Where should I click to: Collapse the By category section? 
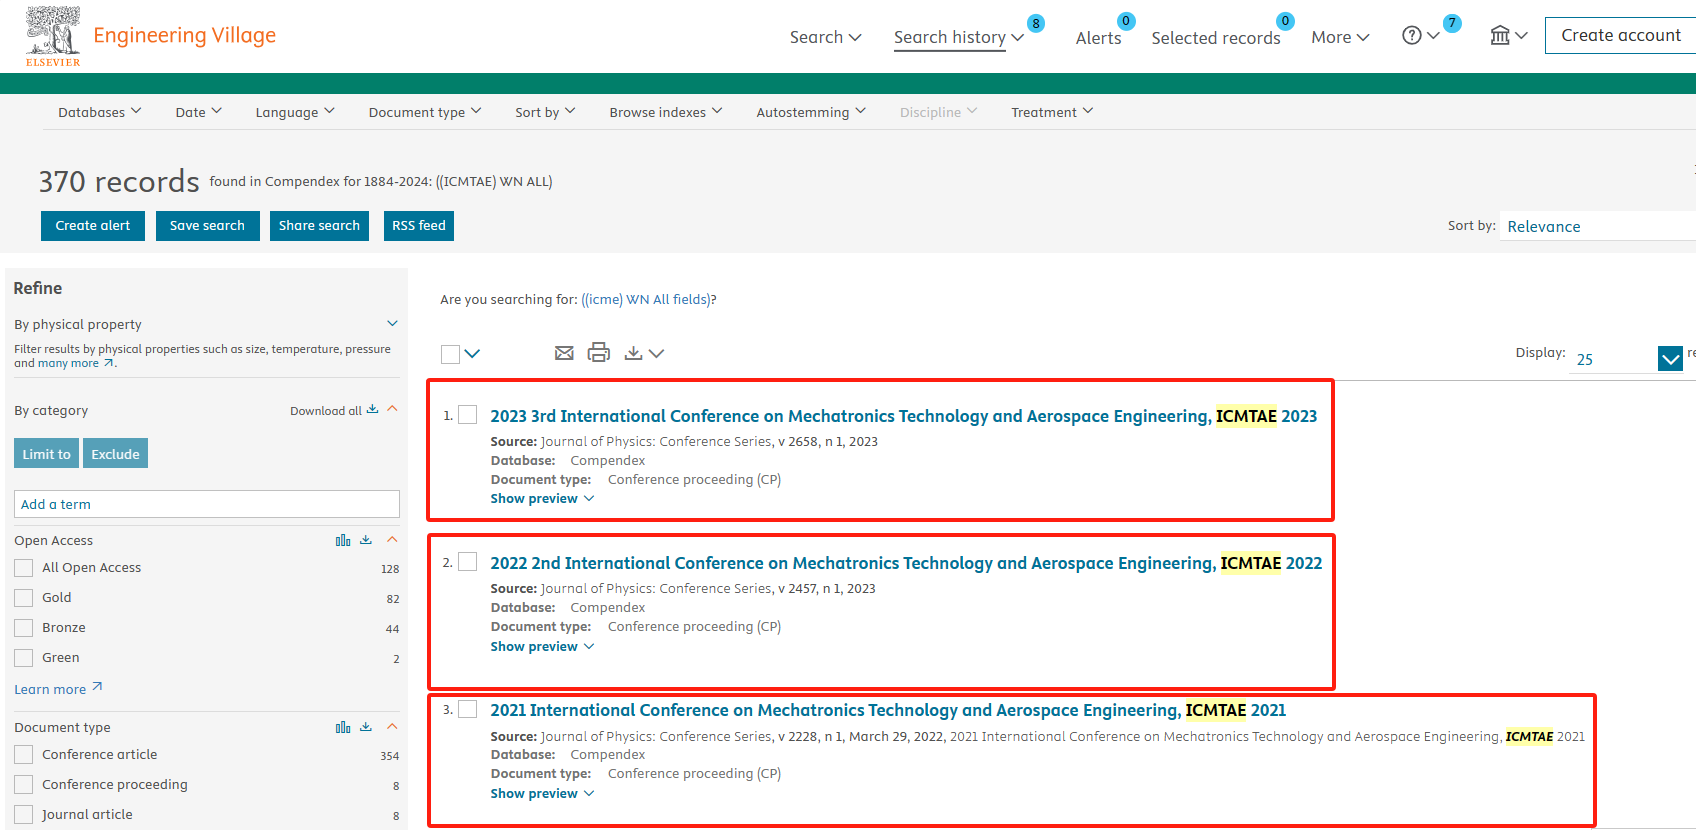click(392, 409)
